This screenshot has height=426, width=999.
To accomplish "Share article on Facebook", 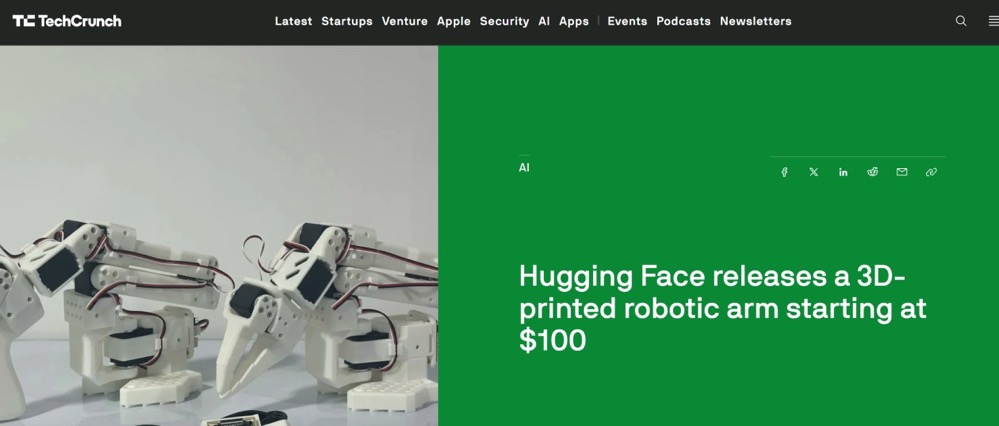I will tap(784, 172).
